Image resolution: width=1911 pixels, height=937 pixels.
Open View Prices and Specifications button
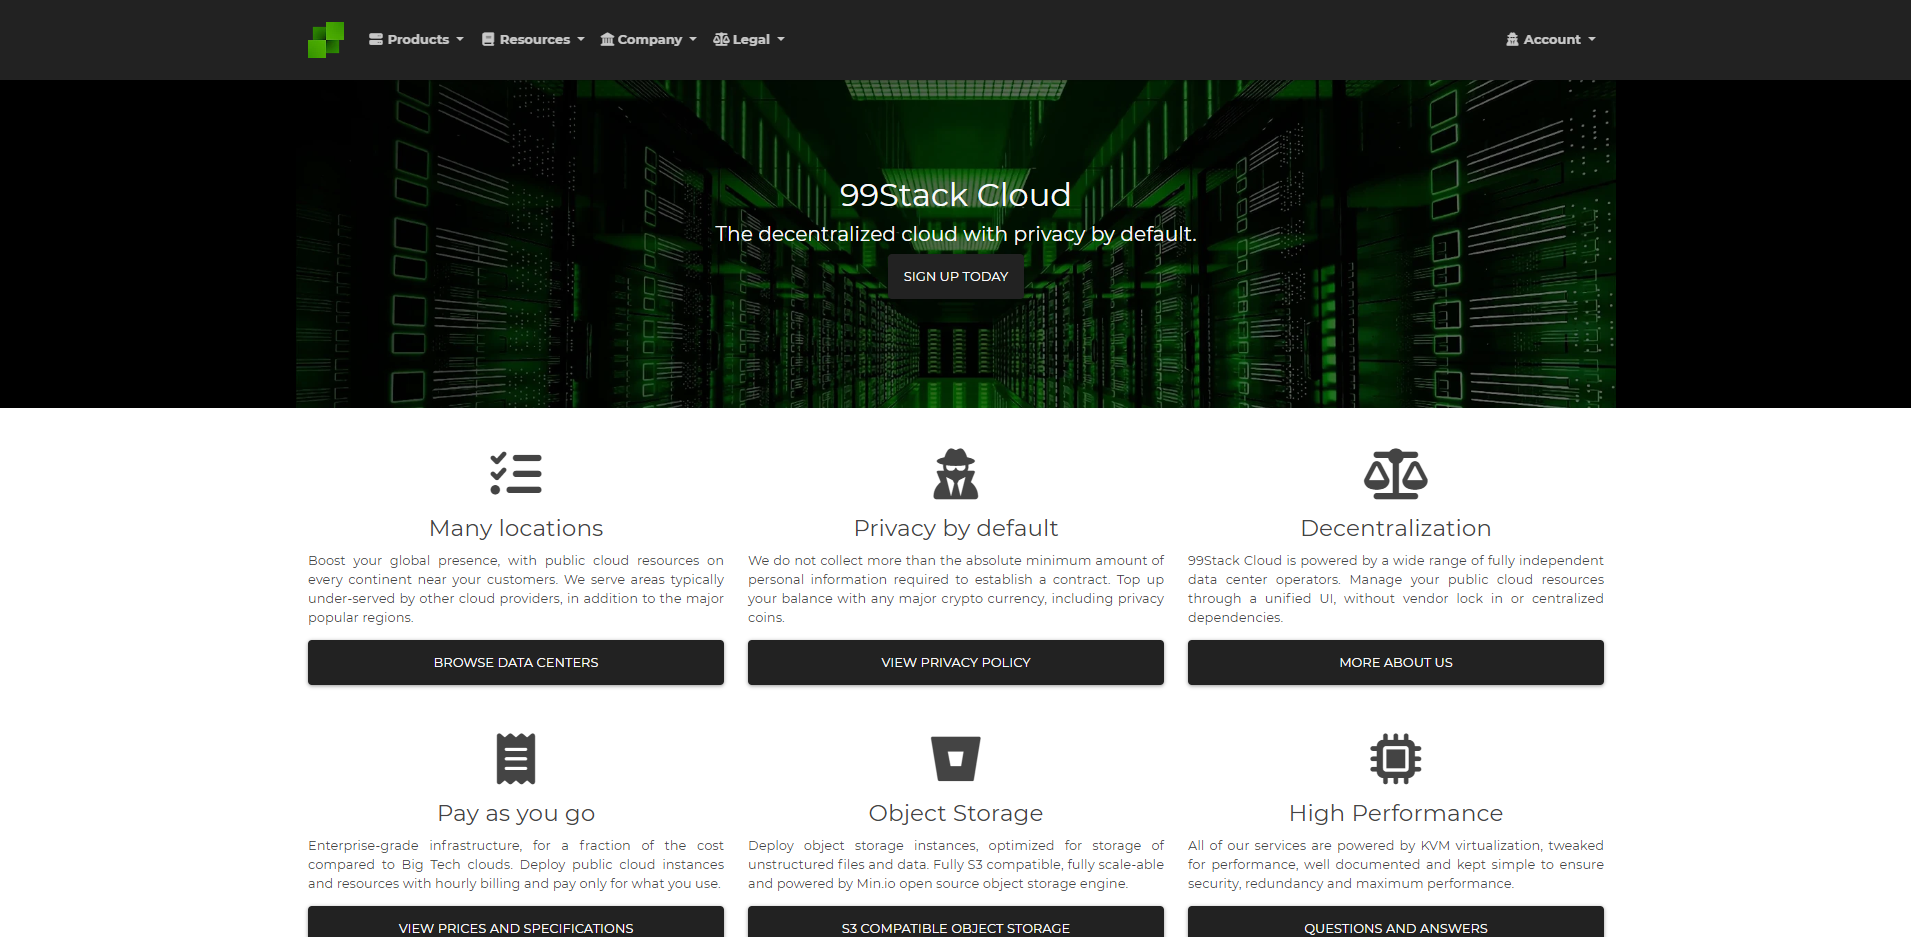point(516,924)
